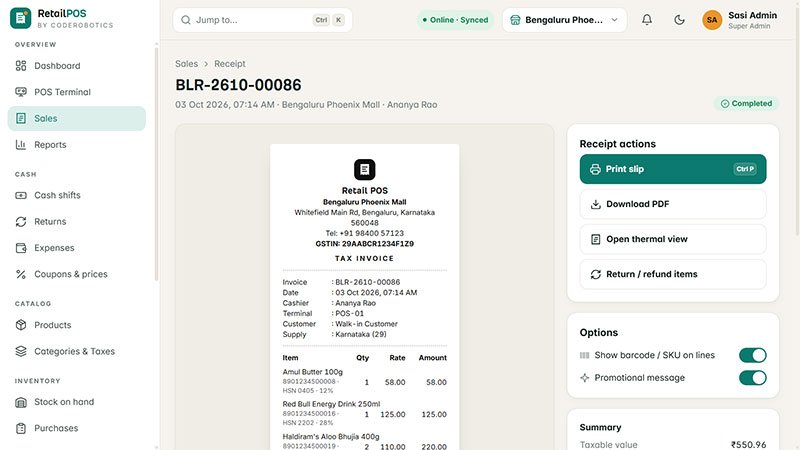Screen dimensions: 800x450
Task: Switch to dark mode with moon icon
Action: click(x=679, y=20)
